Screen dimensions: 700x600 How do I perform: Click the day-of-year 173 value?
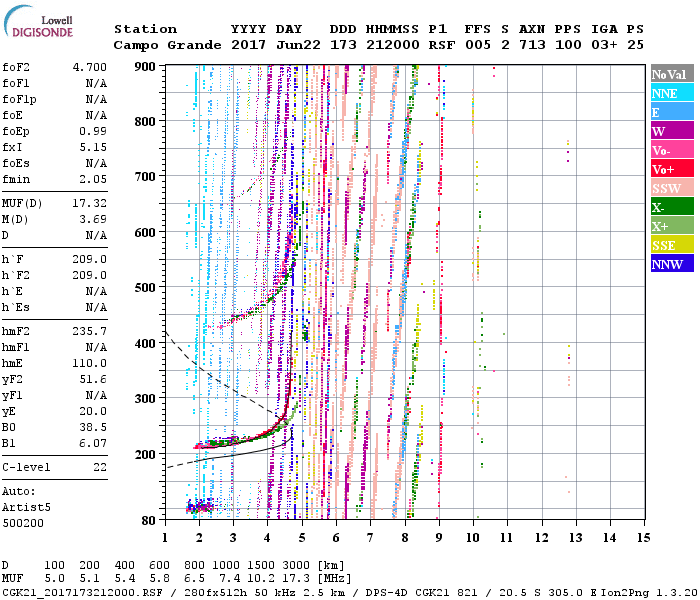point(343,45)
